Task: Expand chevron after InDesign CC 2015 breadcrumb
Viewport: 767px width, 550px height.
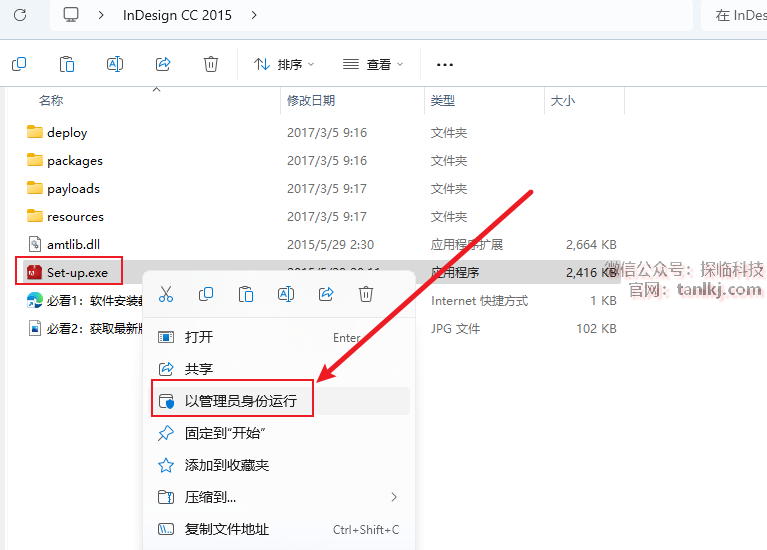Action: 254,15
